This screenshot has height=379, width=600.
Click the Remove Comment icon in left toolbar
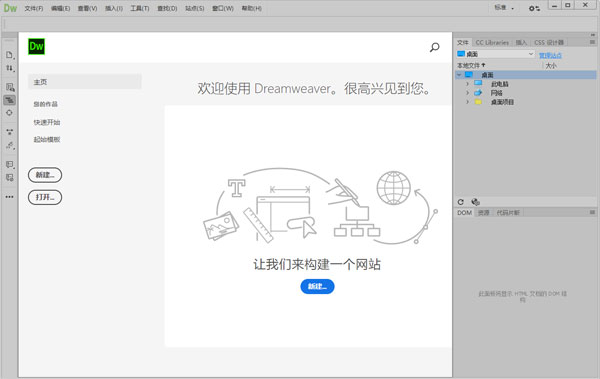pyautogui.click(x=10, y=178)
